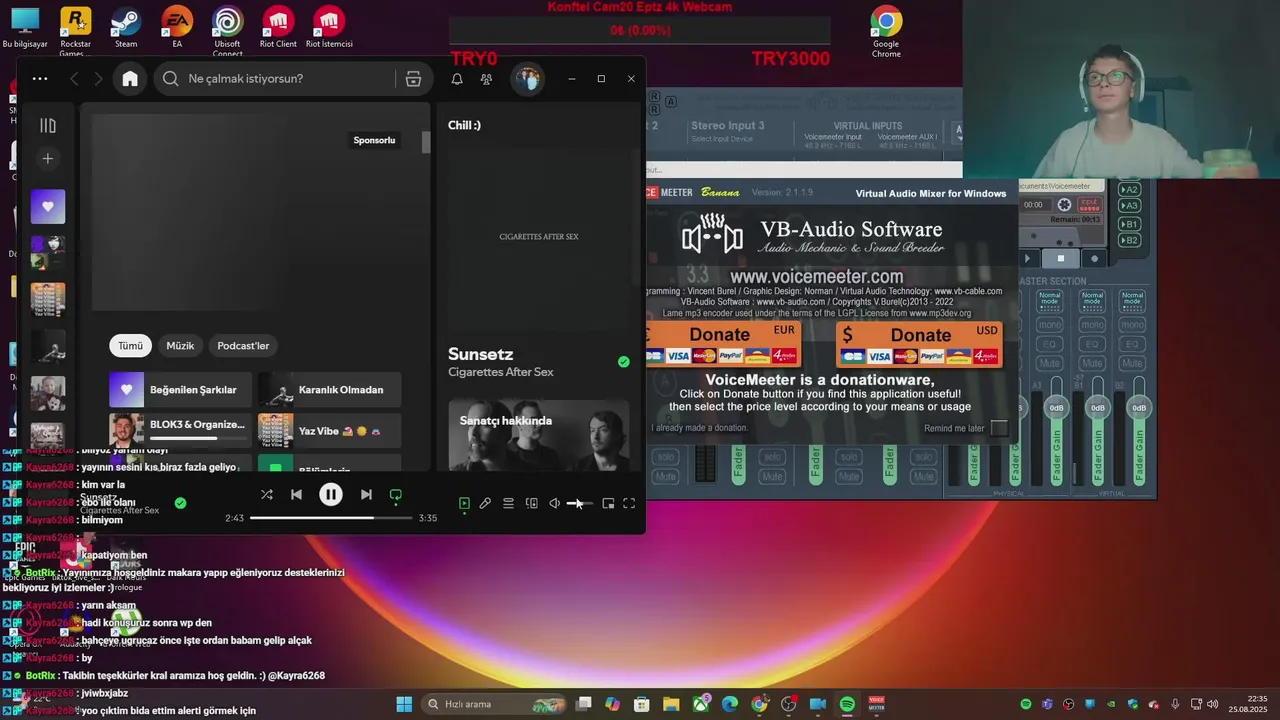Open Karanlık Olmadan shortcut card

tap(329, 390)
